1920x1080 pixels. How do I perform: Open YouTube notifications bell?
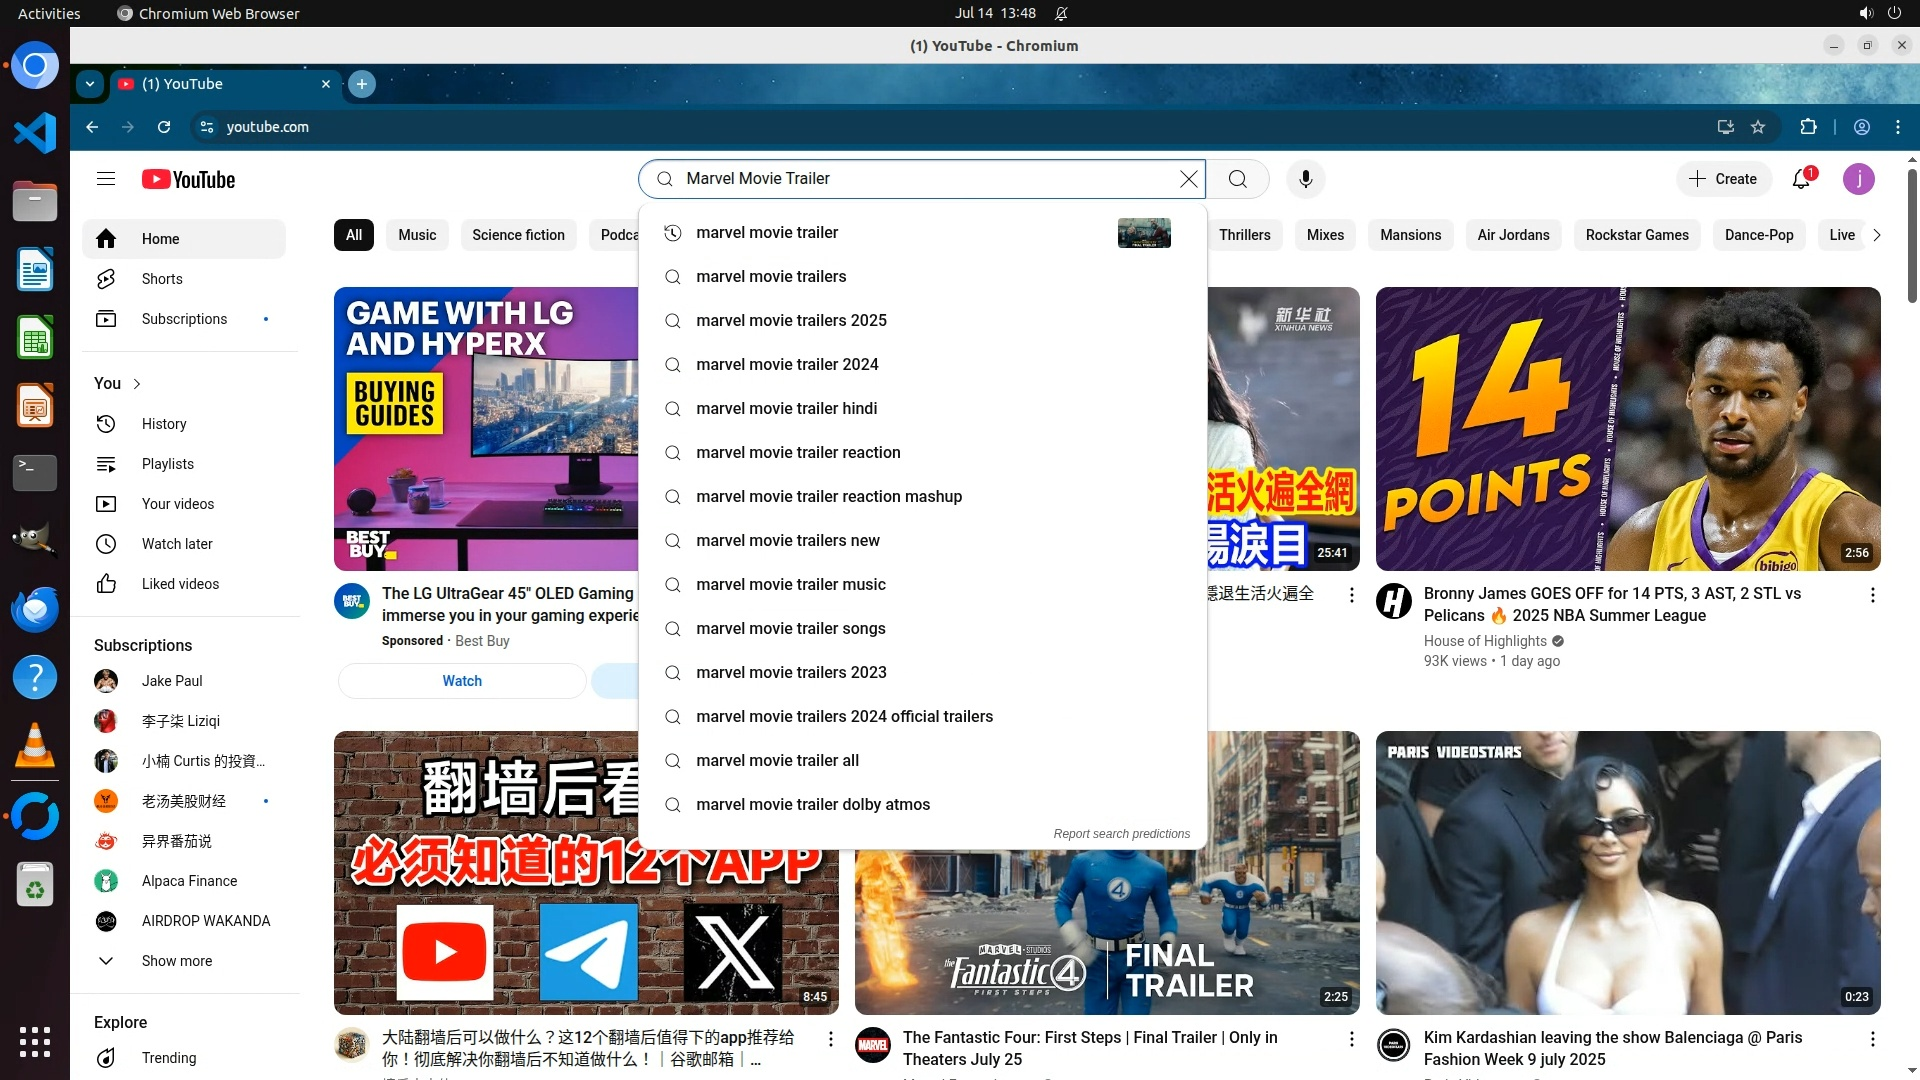point(1801,179)
